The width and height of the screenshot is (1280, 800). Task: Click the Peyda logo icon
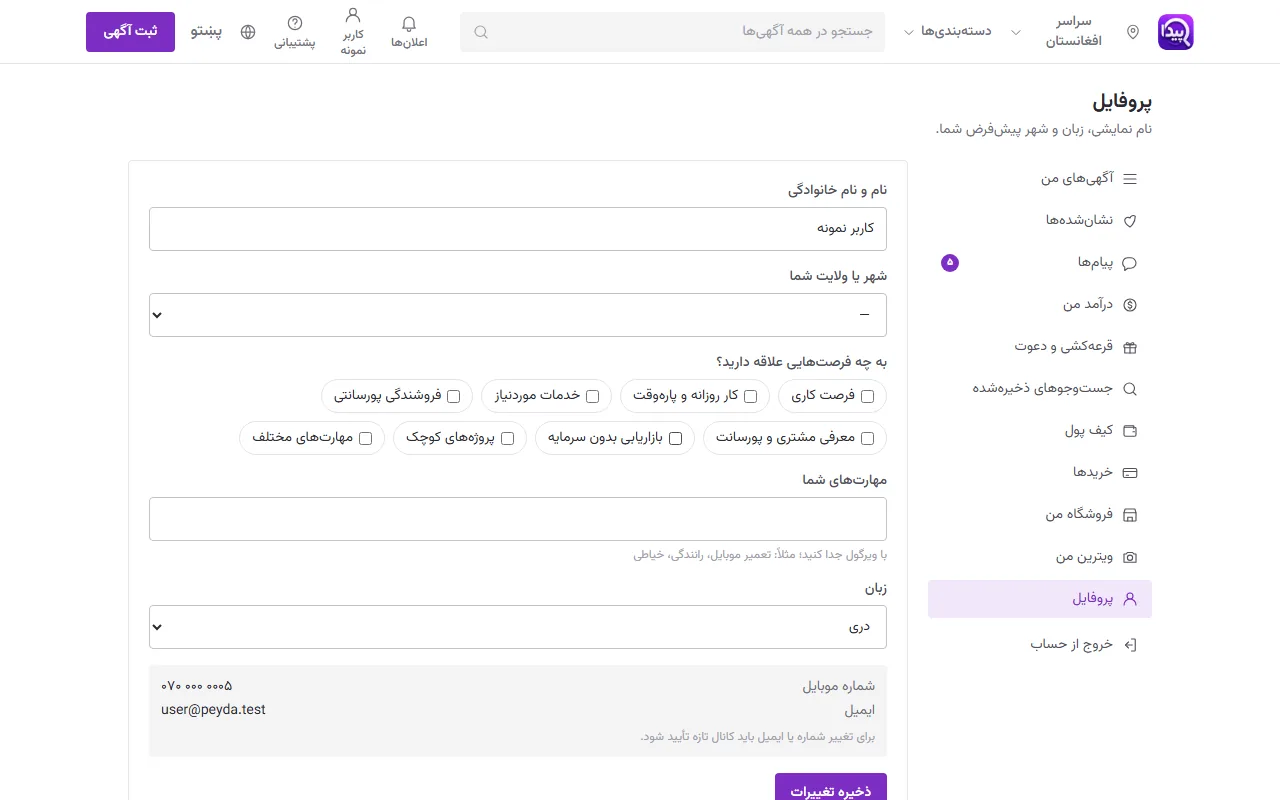click(1175, 32)
